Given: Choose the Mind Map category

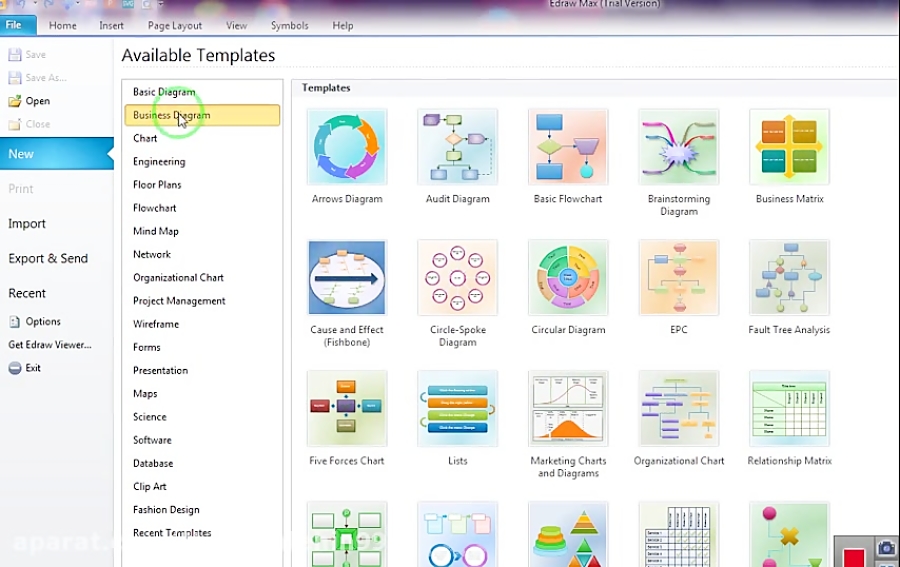Looking at the screenshot, I should pyautogui.click(x=156, y=231).
